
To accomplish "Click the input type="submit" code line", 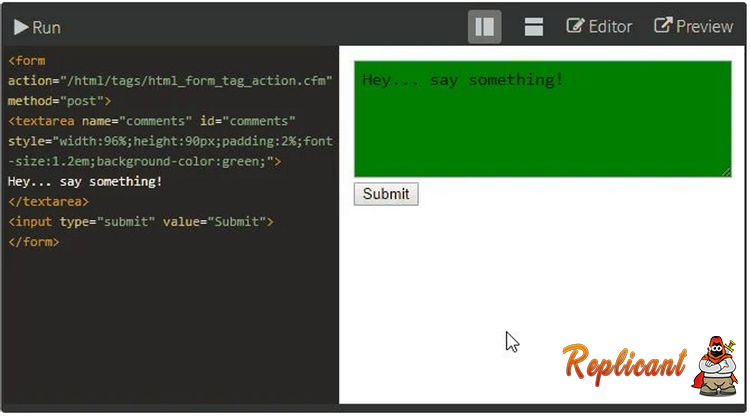I will (x=141, y=221).
